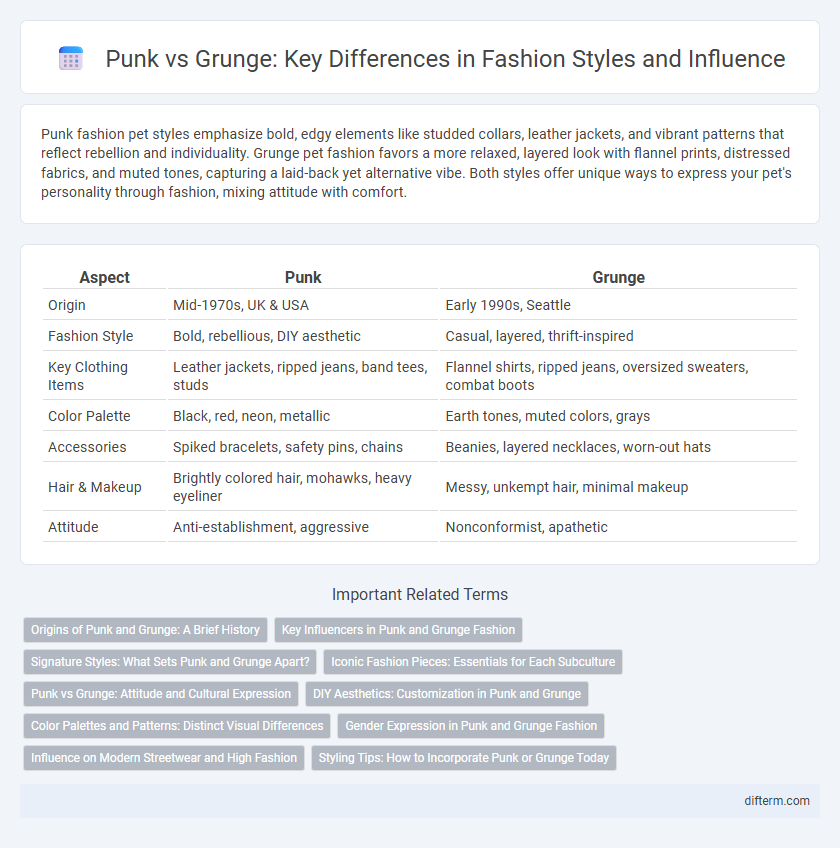Select the Flannel shirts, ripped jeans cell

(x=618, y=376)
